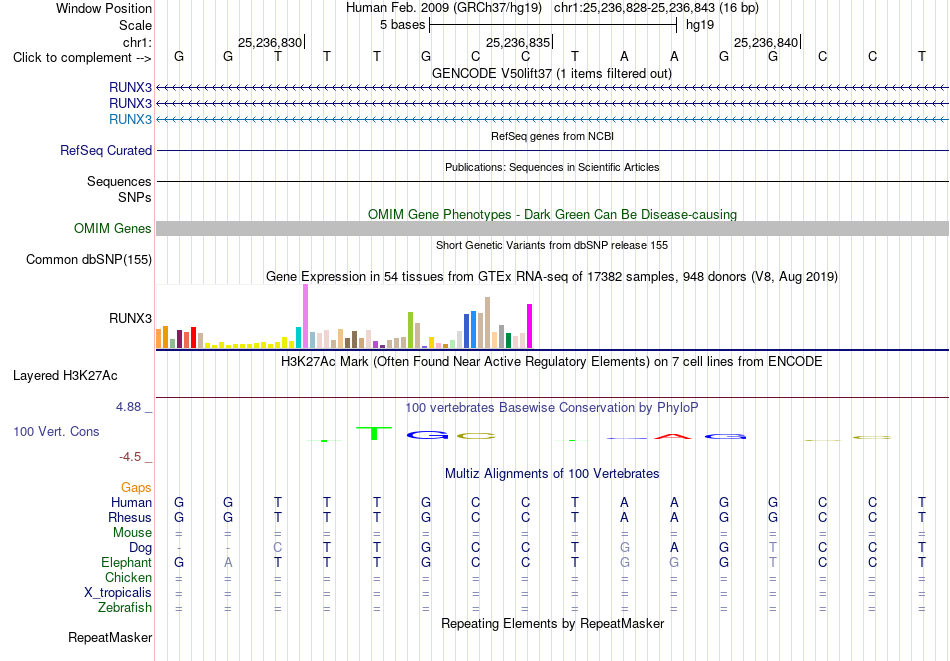Select the Human alignment row label
The image size is (950, 661).
click(x=131, y=502)
